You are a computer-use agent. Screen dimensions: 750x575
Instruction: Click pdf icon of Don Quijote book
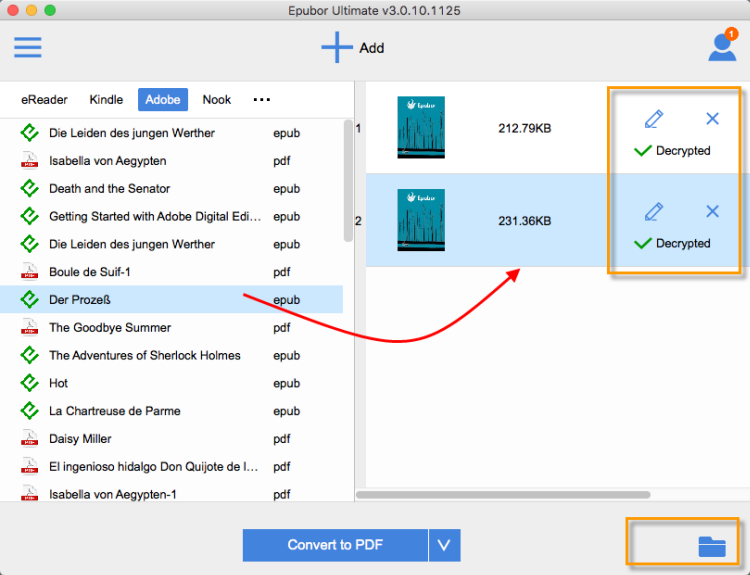(x=30, y=466)
